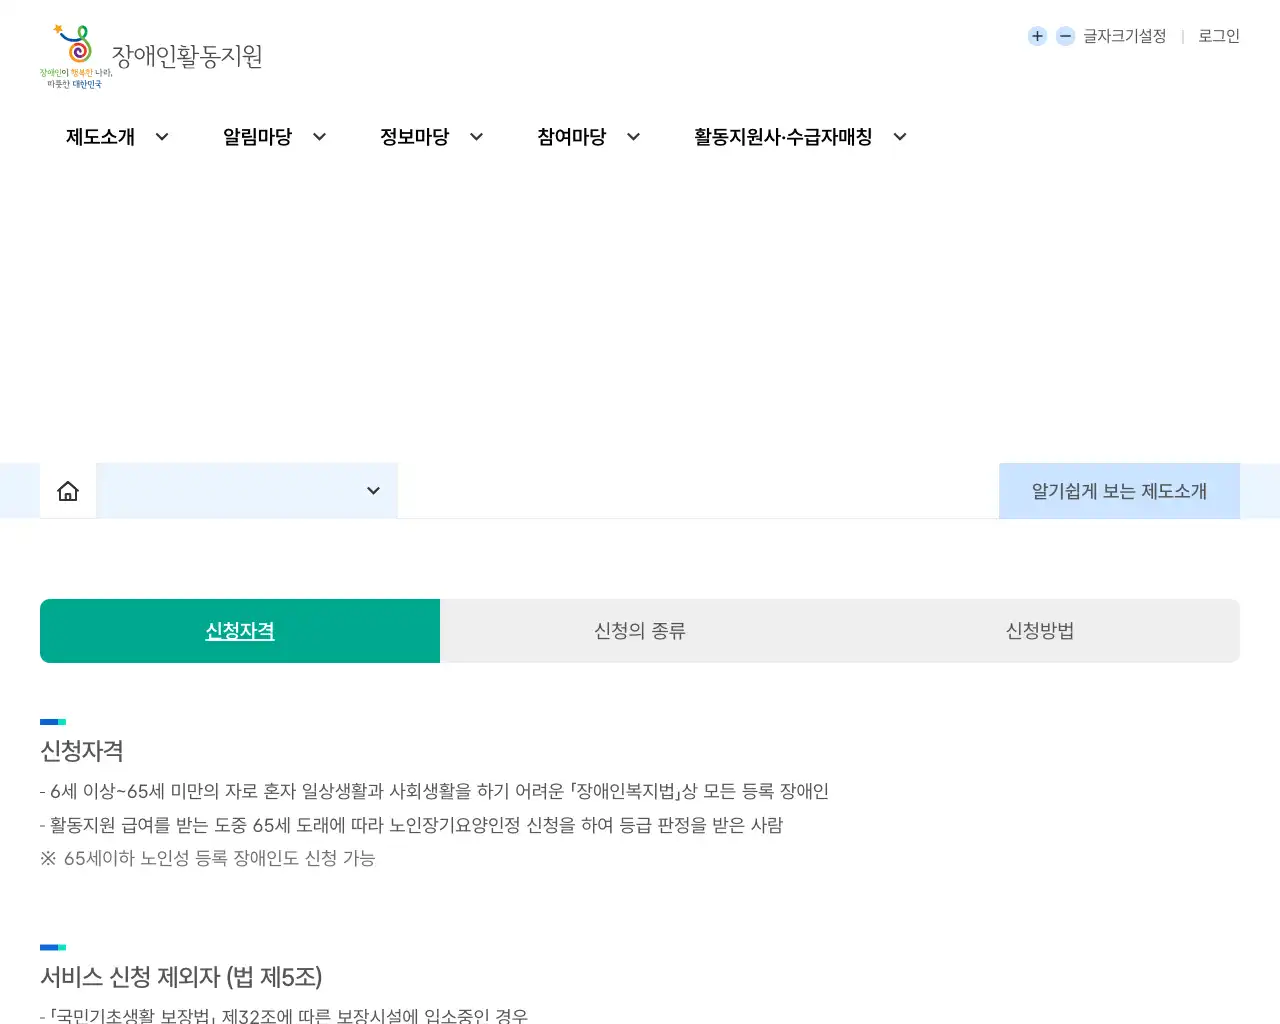Image resolution: width=1280 pixels, height=1024 pixels.
Task: Click the 장애인활동지원 site logo
Action: coord(150,57)
